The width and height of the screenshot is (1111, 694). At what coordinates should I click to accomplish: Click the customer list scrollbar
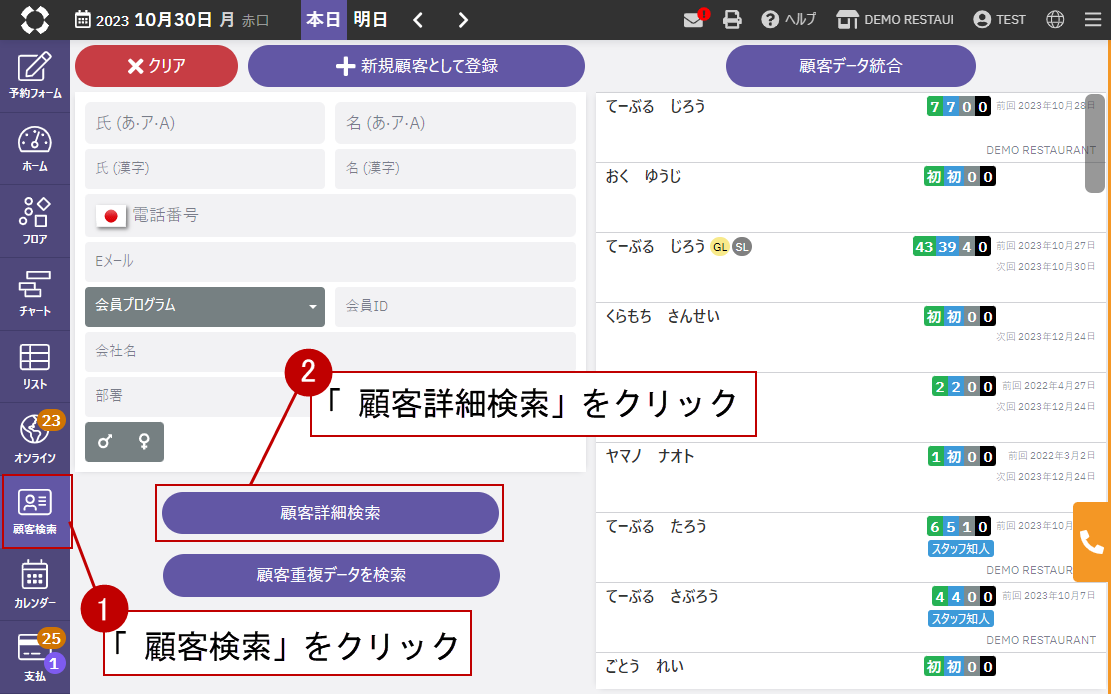click(1094, 143)
